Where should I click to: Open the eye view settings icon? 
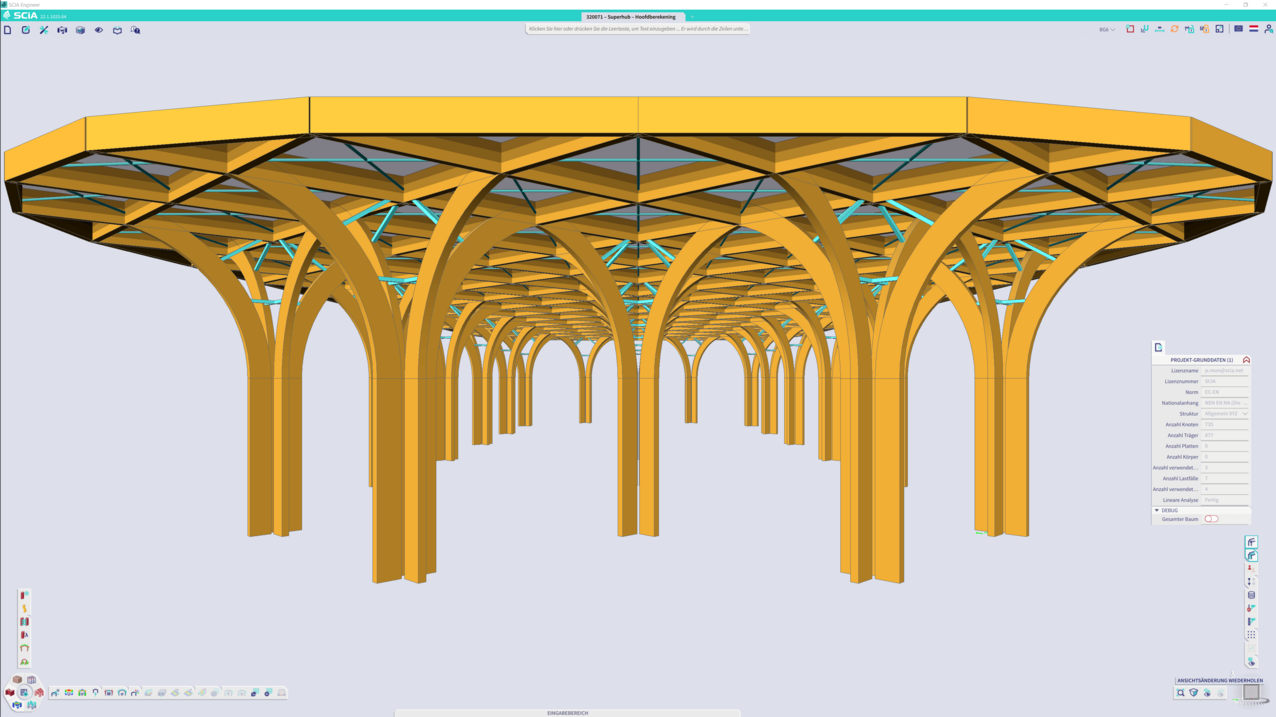click(99, 30)
